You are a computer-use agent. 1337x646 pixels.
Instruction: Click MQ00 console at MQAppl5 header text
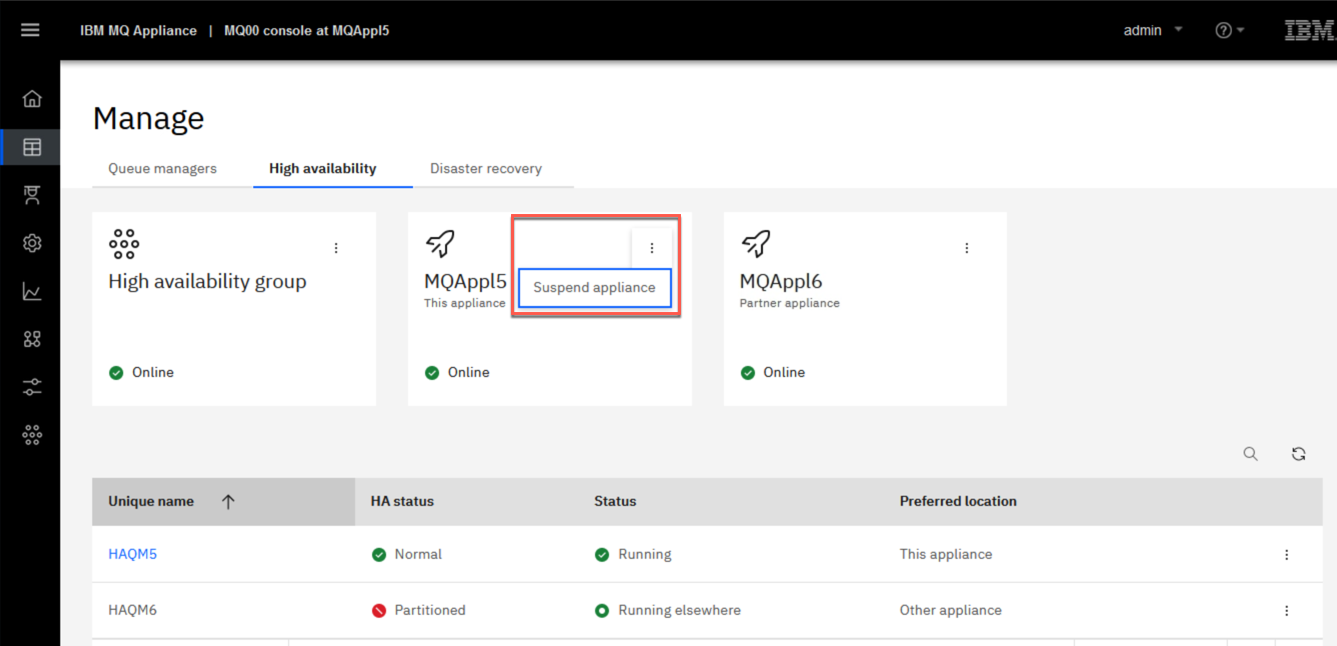(306, 30)
